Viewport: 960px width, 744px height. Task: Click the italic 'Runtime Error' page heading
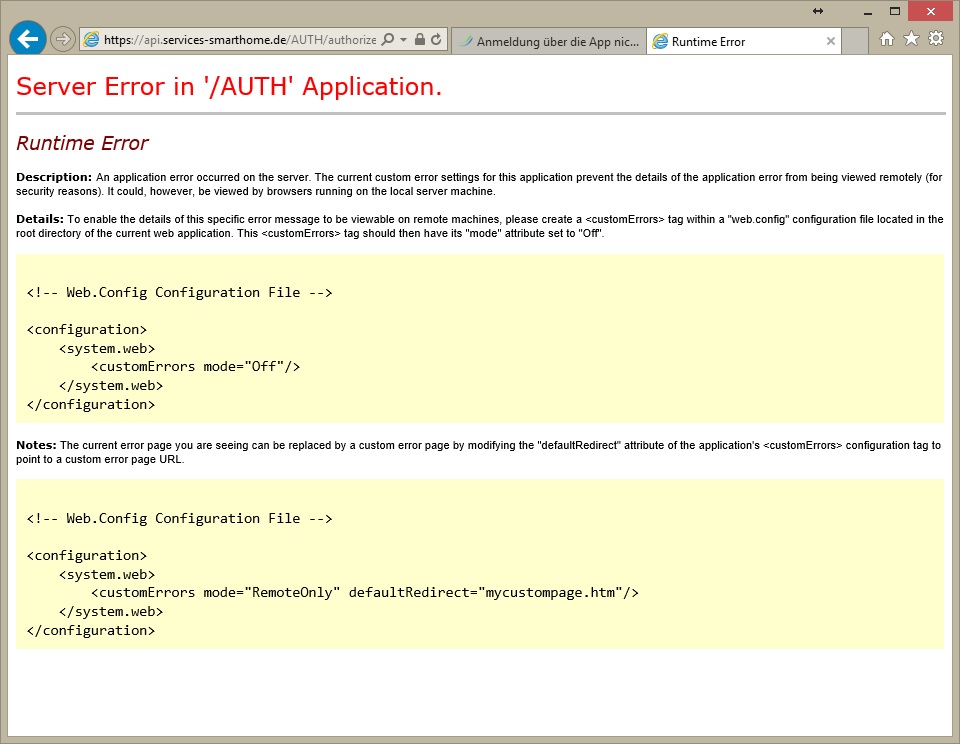coord(82,143)
